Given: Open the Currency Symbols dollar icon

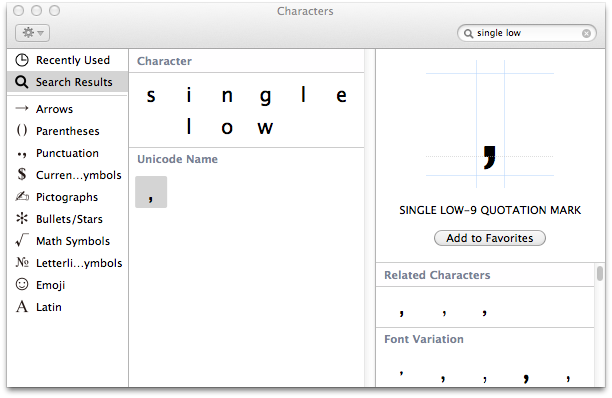Looking at the screenshot, I should (x=22, y=174).
